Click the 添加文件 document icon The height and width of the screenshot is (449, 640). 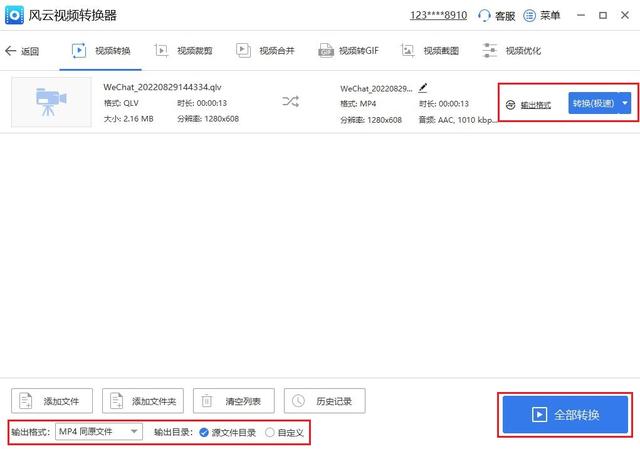(26, 401)
